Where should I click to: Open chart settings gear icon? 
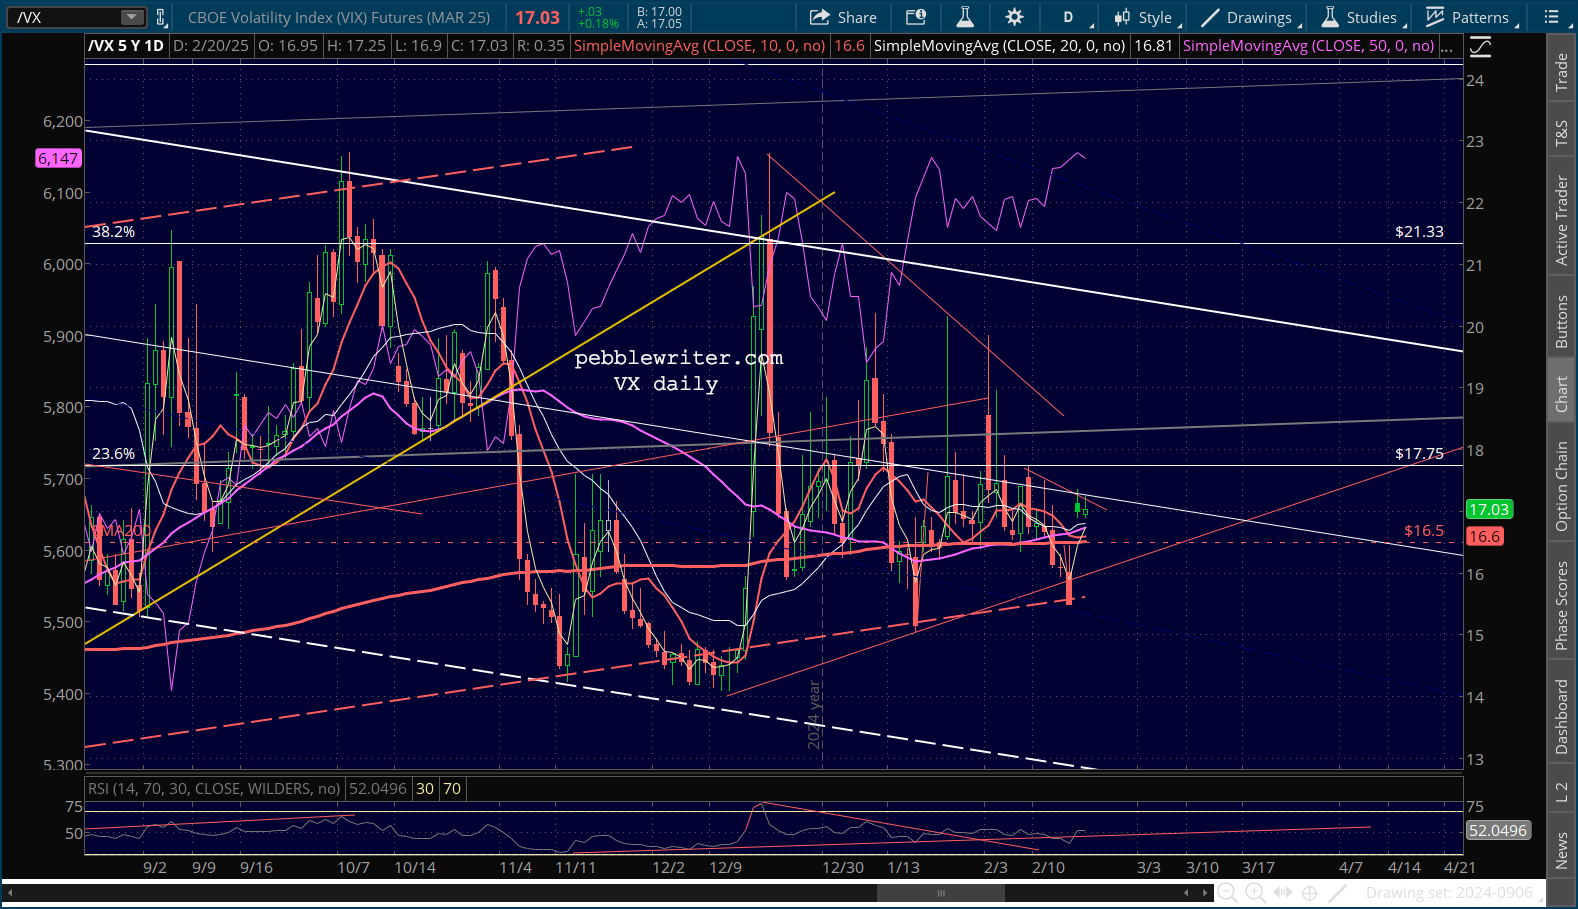click(x=1014, y=17)
